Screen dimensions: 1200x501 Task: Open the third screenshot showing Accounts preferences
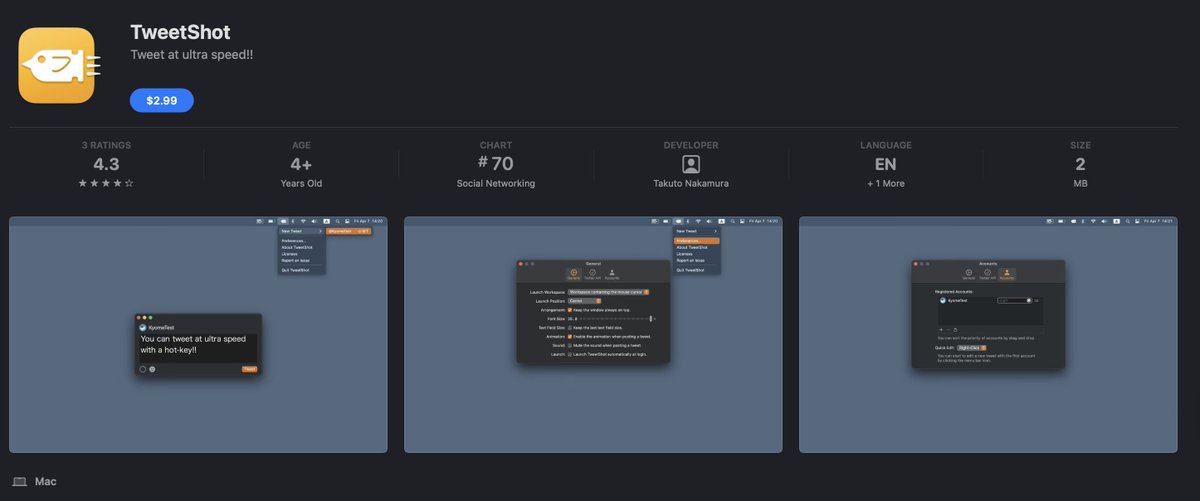coord(988,334)
